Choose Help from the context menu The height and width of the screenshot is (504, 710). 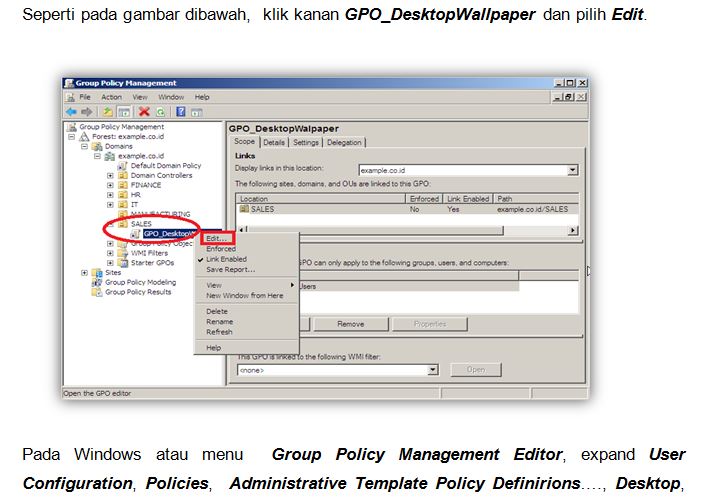point(213,348)
